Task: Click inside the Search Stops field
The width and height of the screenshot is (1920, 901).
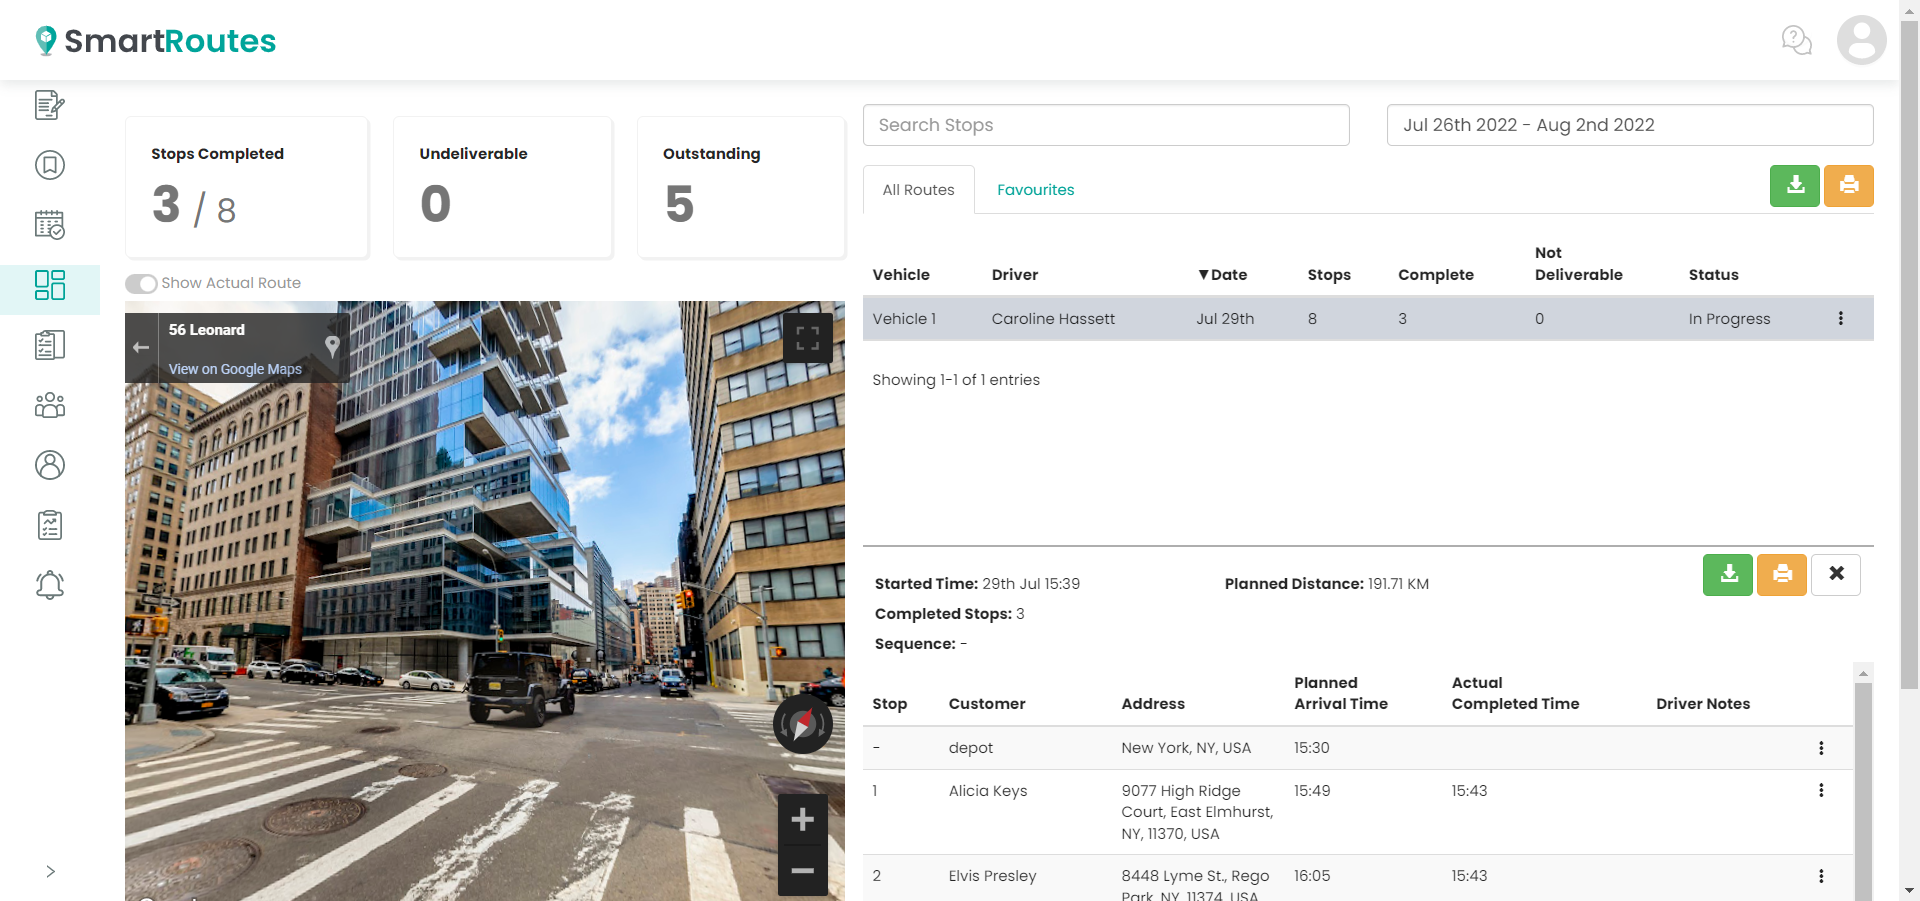Action: tap(1105, 124)
